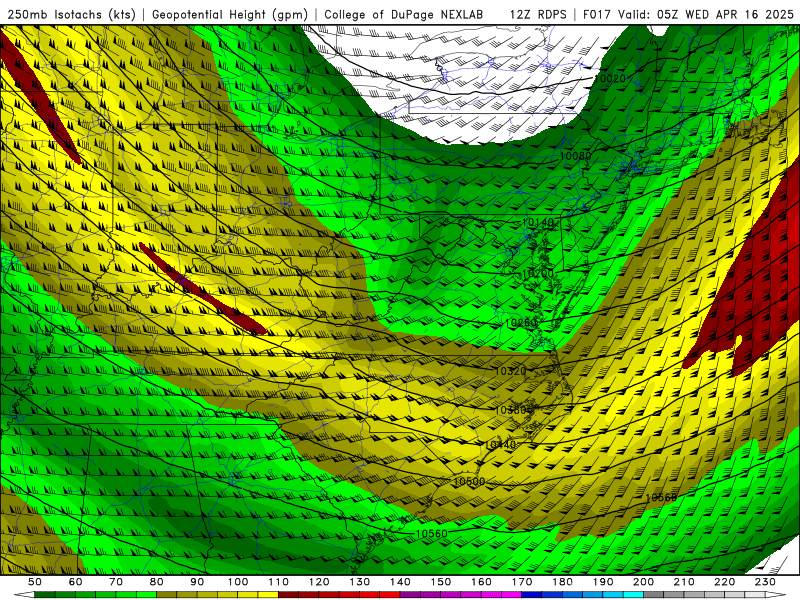This screenshot has width=800, height=600.
Task: Click the 10260 height contour label
Action: pos(521,323)
